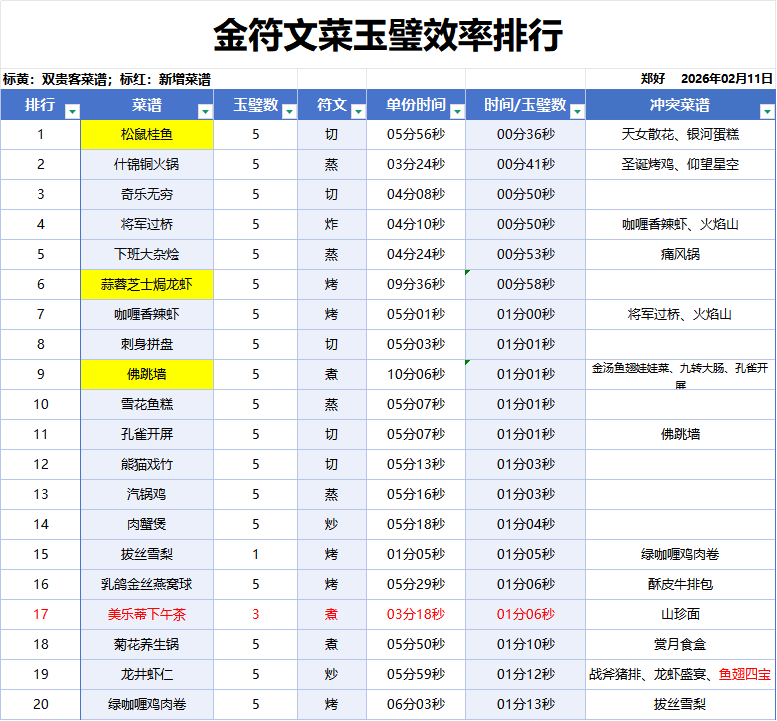
Task: Open the 单份时间 column filter dropdown
Action: [457, 111]
